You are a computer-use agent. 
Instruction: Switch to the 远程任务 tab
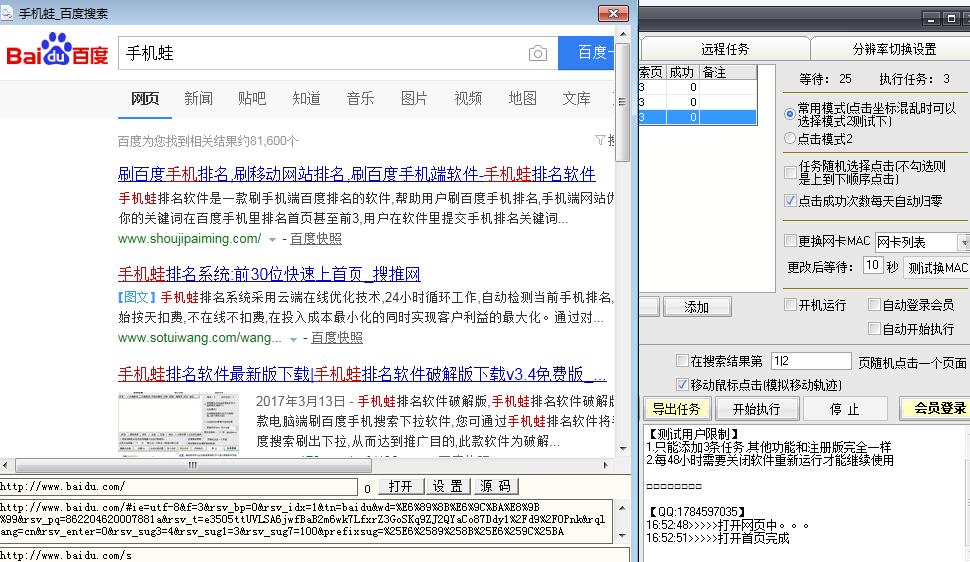pos(724,49)
